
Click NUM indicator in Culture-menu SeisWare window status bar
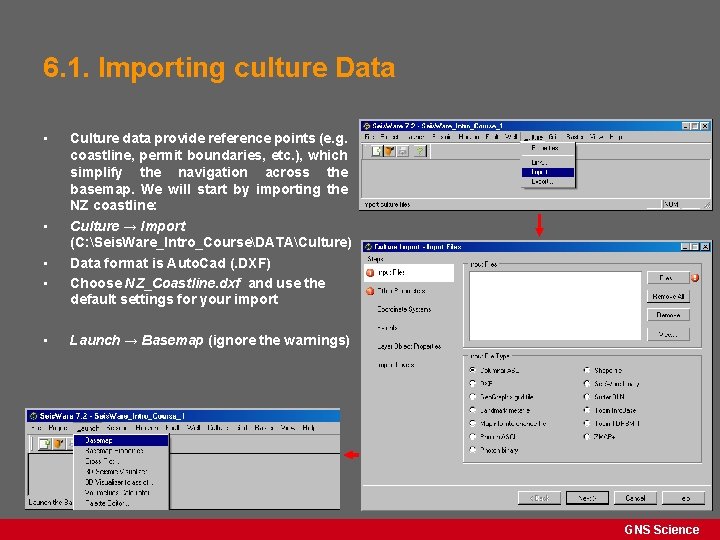point(672,204)
